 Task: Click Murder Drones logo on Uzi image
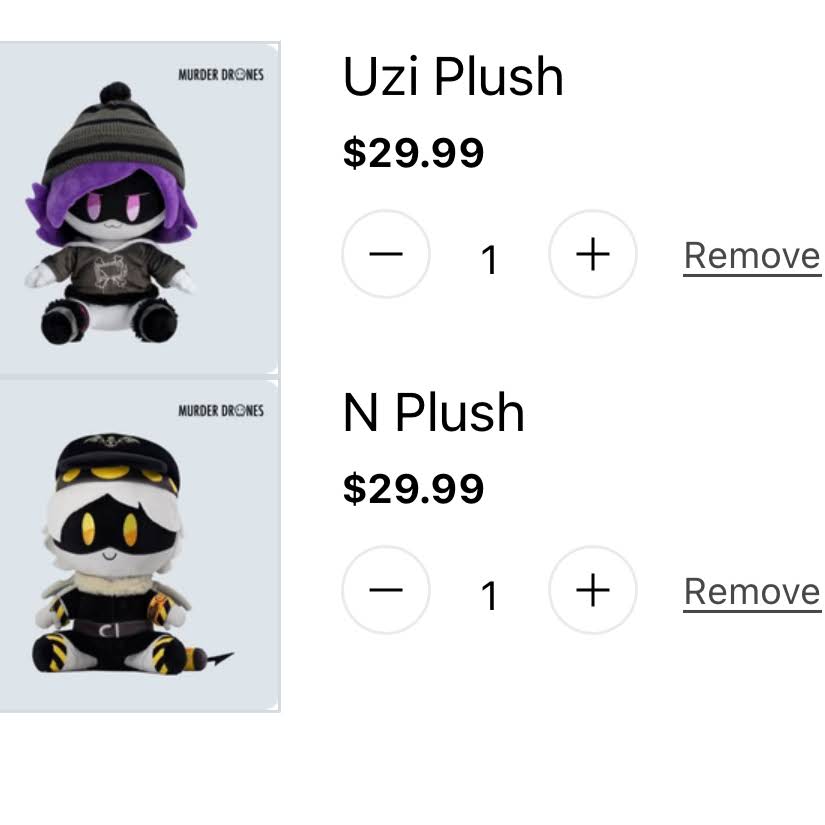[x=221, y=74]
